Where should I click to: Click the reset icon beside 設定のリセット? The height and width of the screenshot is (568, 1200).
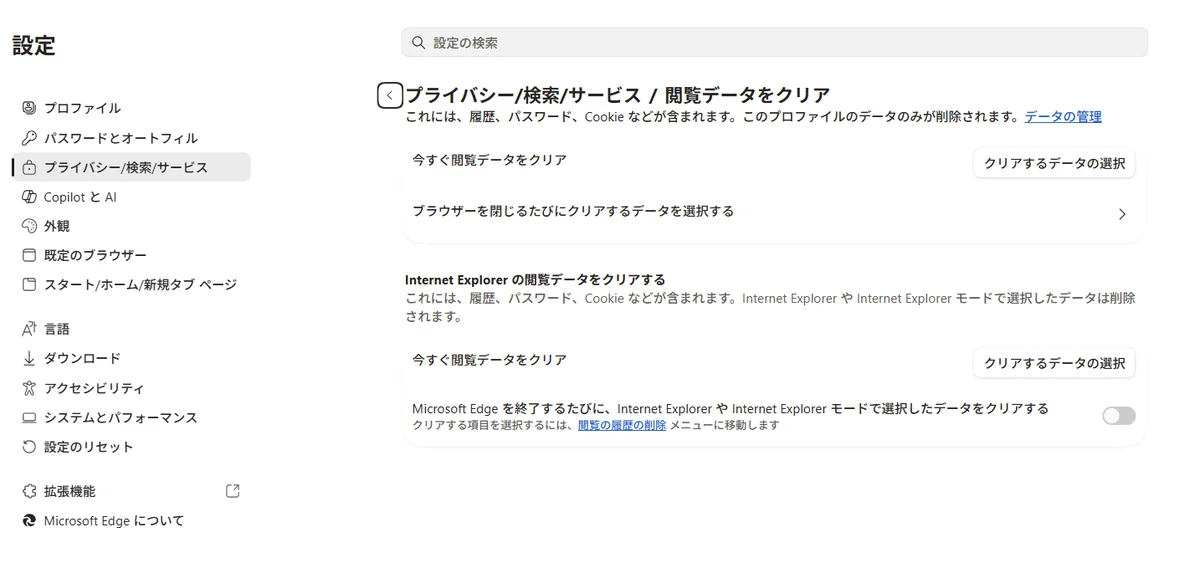[29, 447]
